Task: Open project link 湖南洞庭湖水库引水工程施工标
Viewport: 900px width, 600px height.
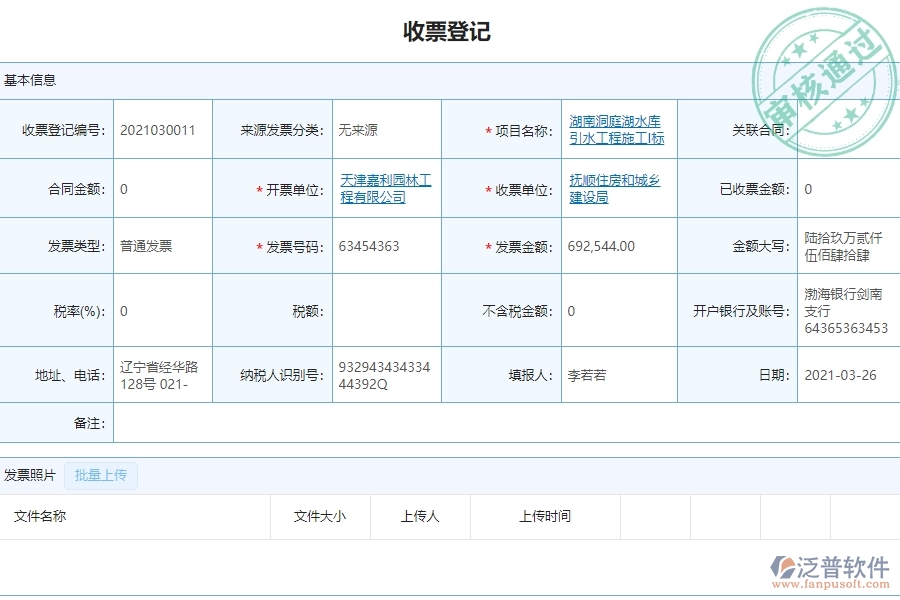Action: point(617,129)
